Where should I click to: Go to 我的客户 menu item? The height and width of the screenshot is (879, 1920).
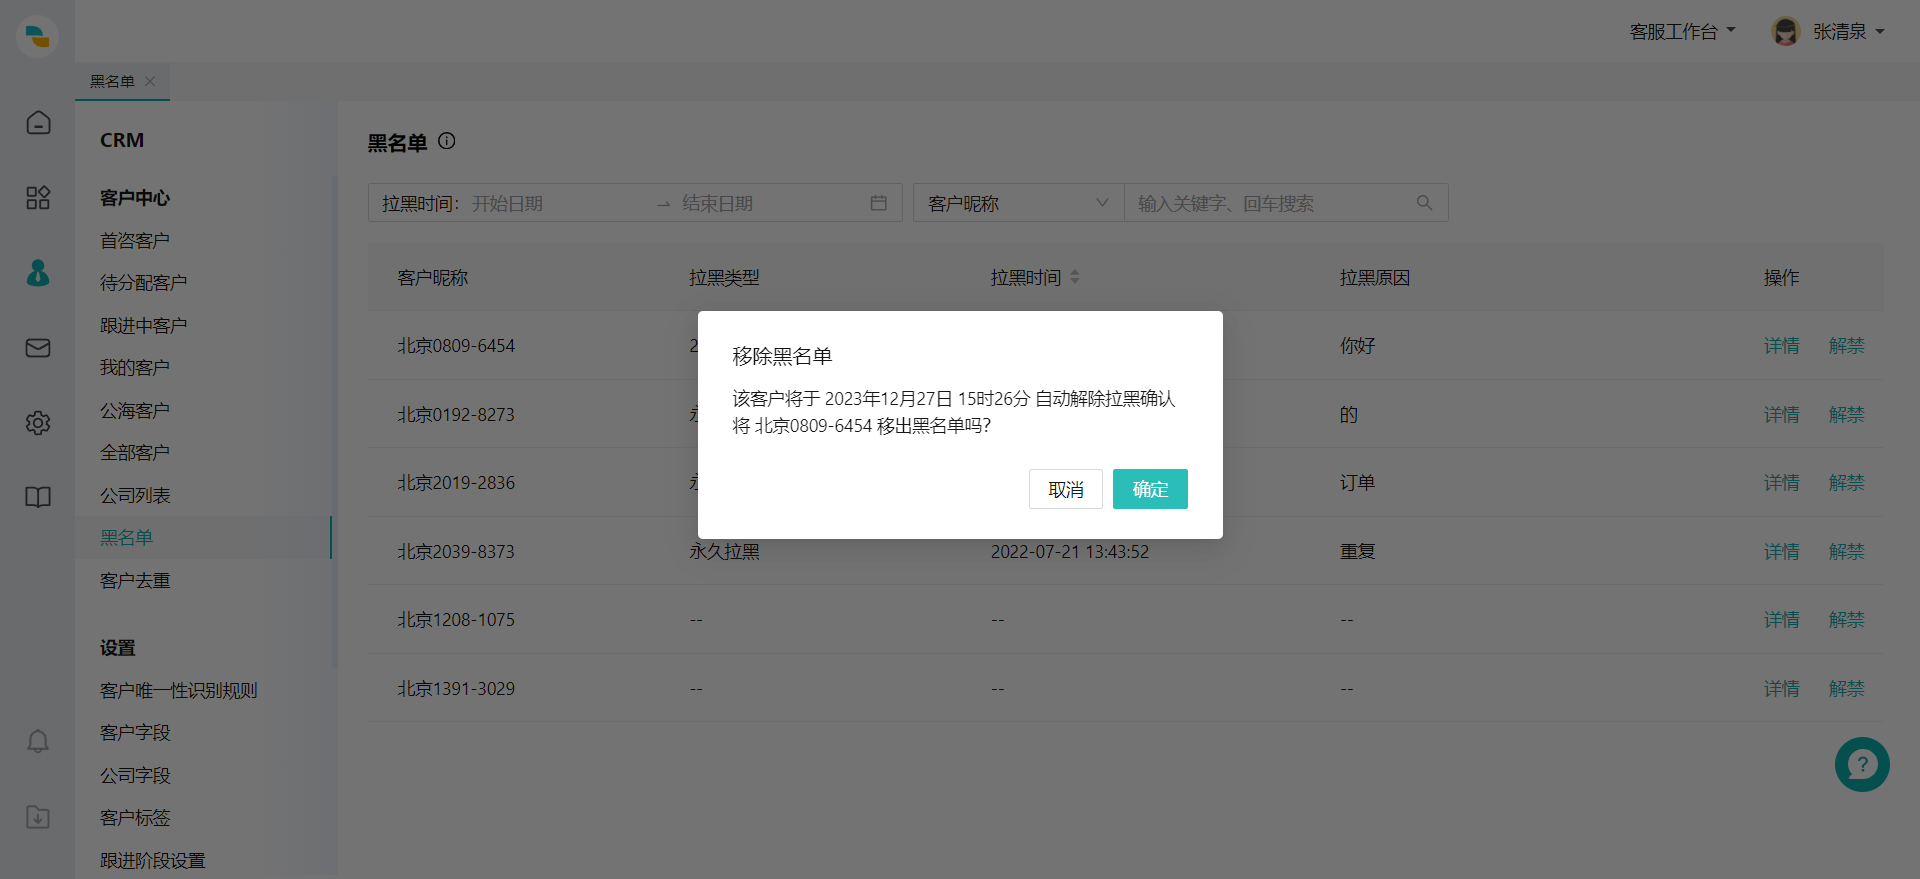tap(135, 368)
